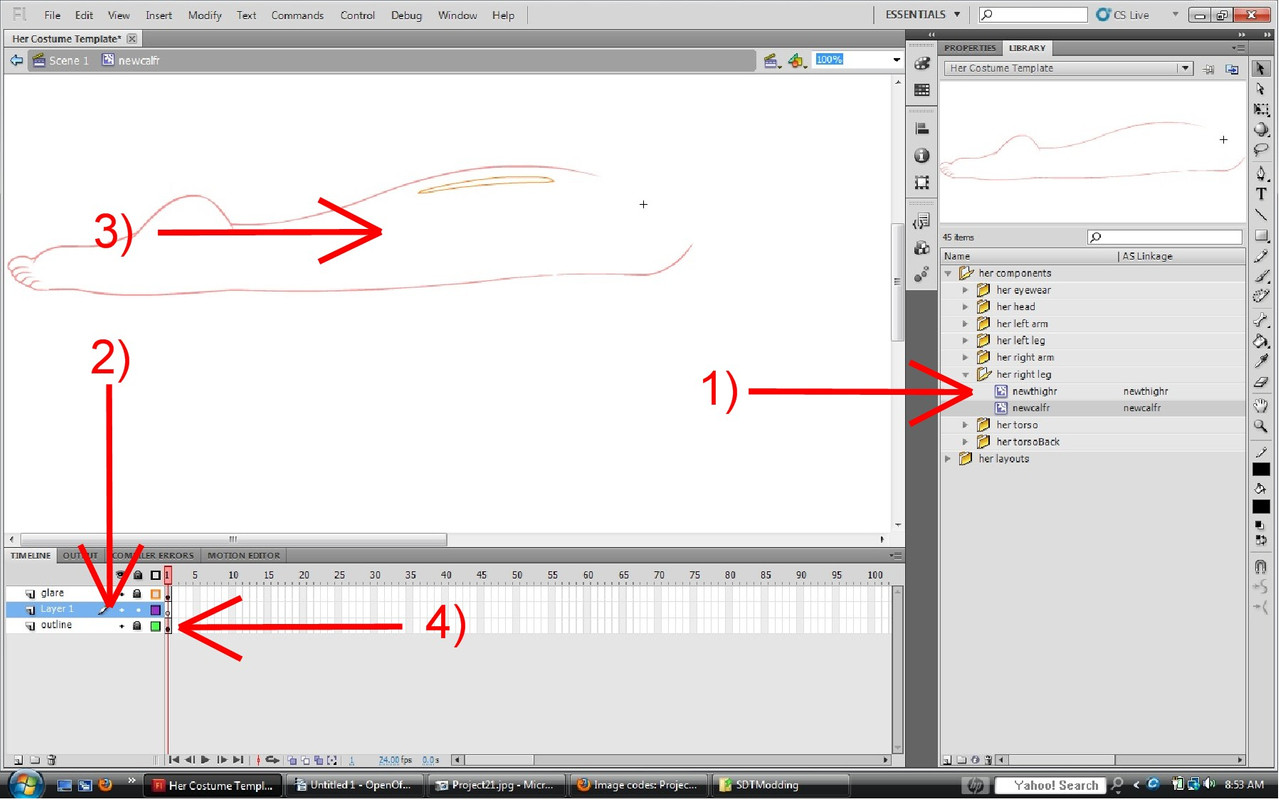Image resolution: width=1279 pixels, height=800 pixels.
Task: Toggle visibility dot of Layer 1
Action: coord(121,610)
